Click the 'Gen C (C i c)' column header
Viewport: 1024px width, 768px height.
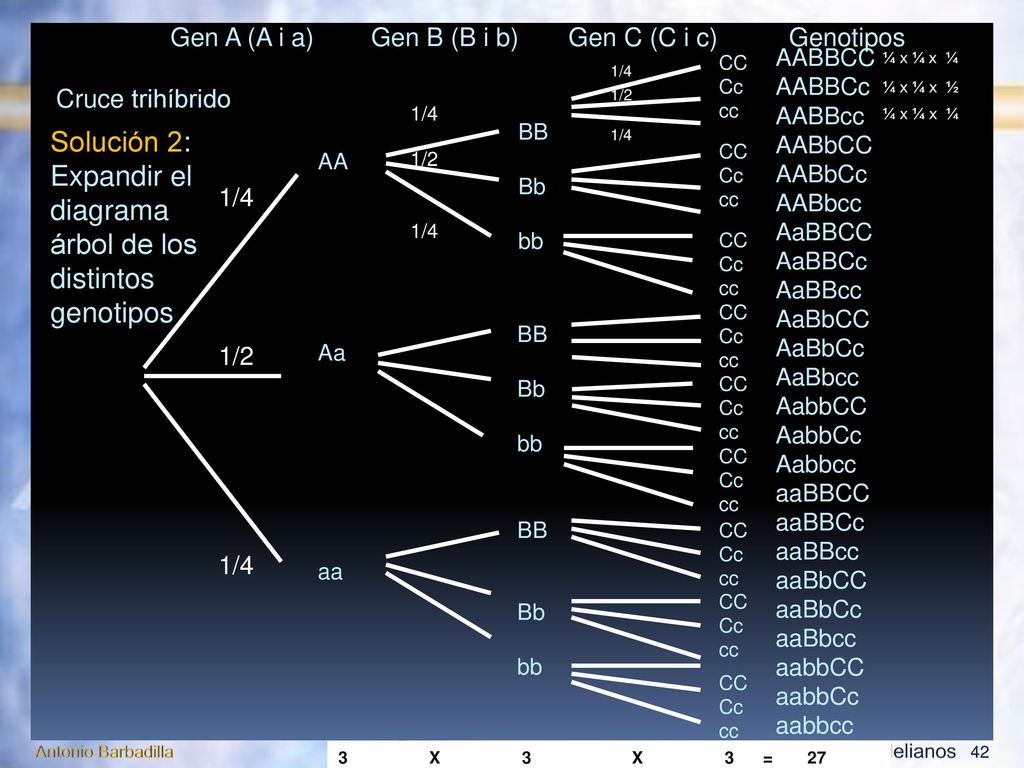coord(642,38)
